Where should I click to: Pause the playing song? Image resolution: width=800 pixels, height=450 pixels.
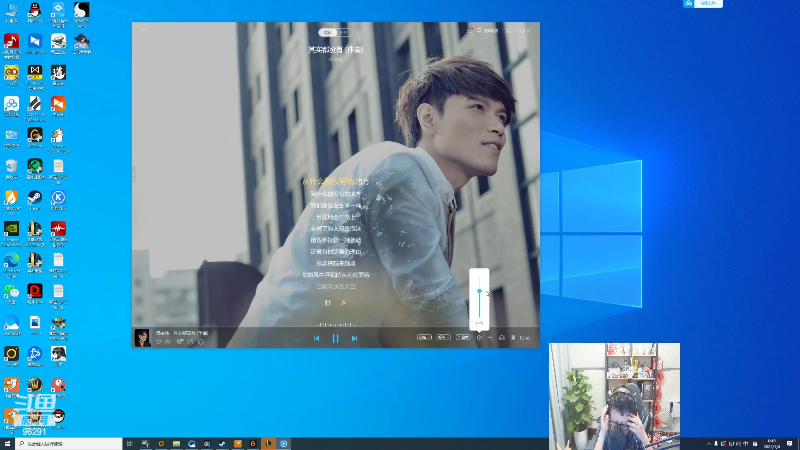point(335,338)
